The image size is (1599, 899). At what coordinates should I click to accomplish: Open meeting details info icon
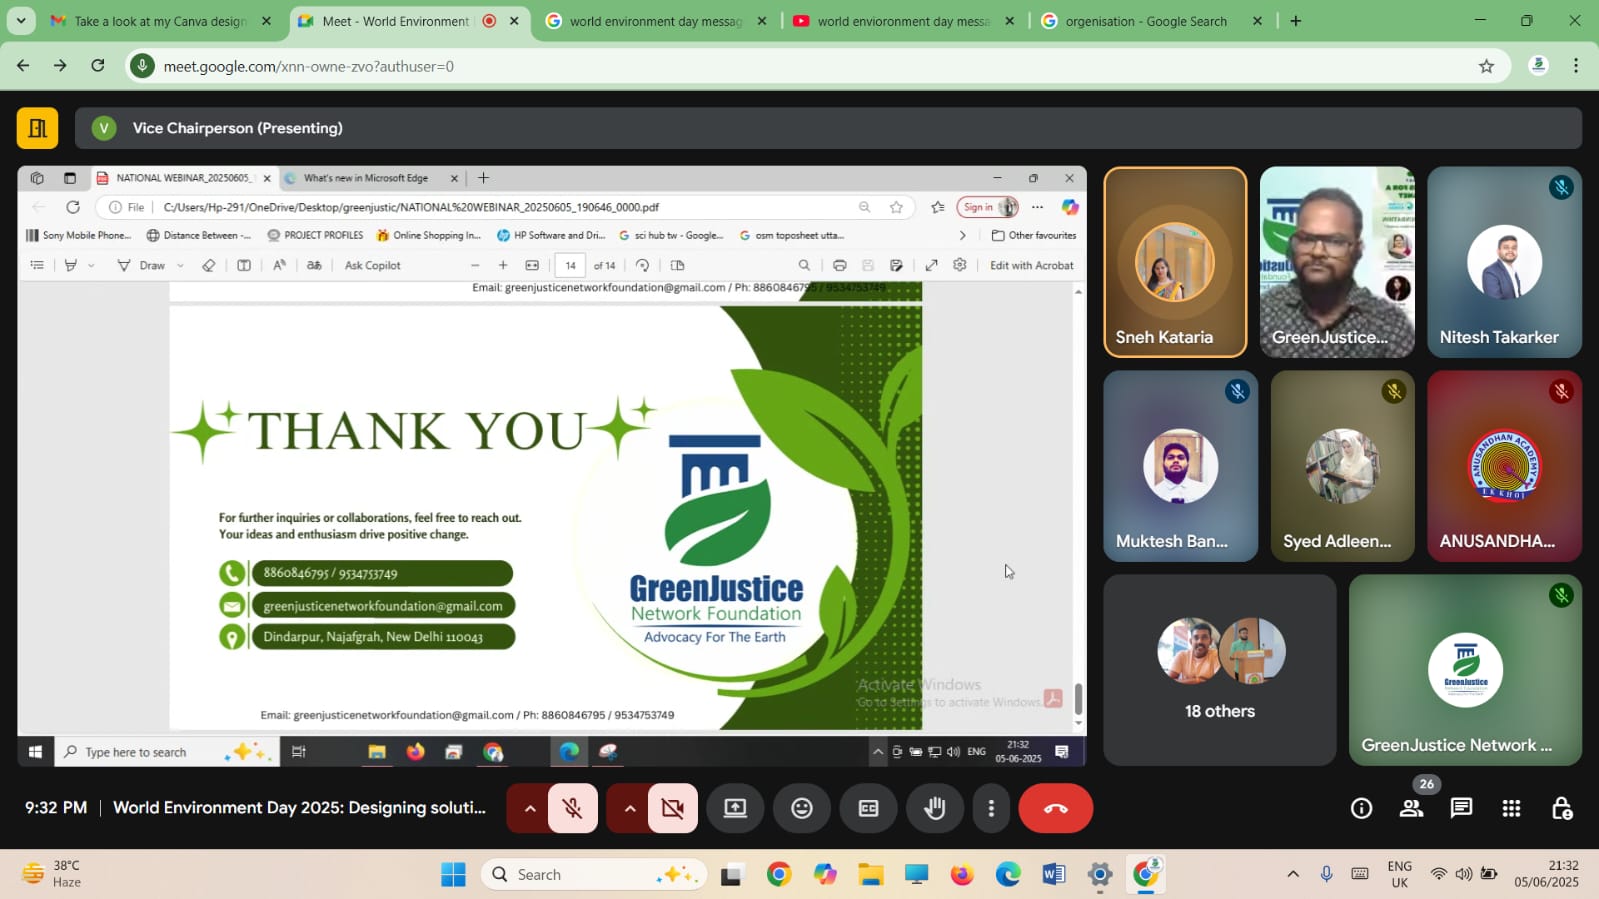1361,808
